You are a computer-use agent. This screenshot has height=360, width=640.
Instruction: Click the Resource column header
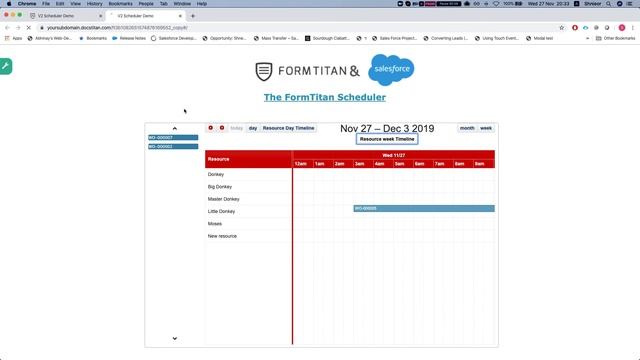pyautogui.click(x=248, y=159)
